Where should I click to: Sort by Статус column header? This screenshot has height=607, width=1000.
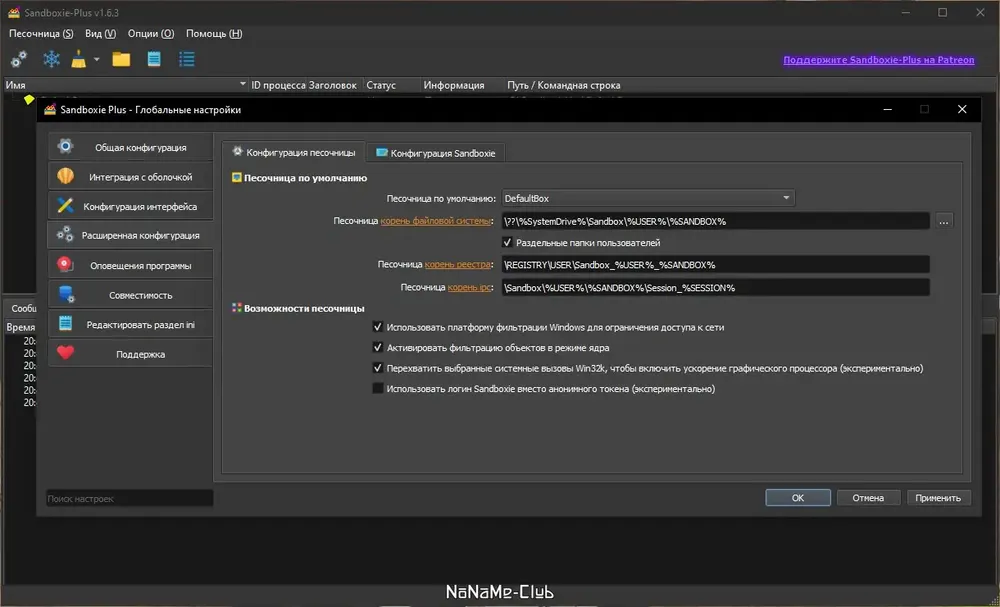(x=391, y=85)
